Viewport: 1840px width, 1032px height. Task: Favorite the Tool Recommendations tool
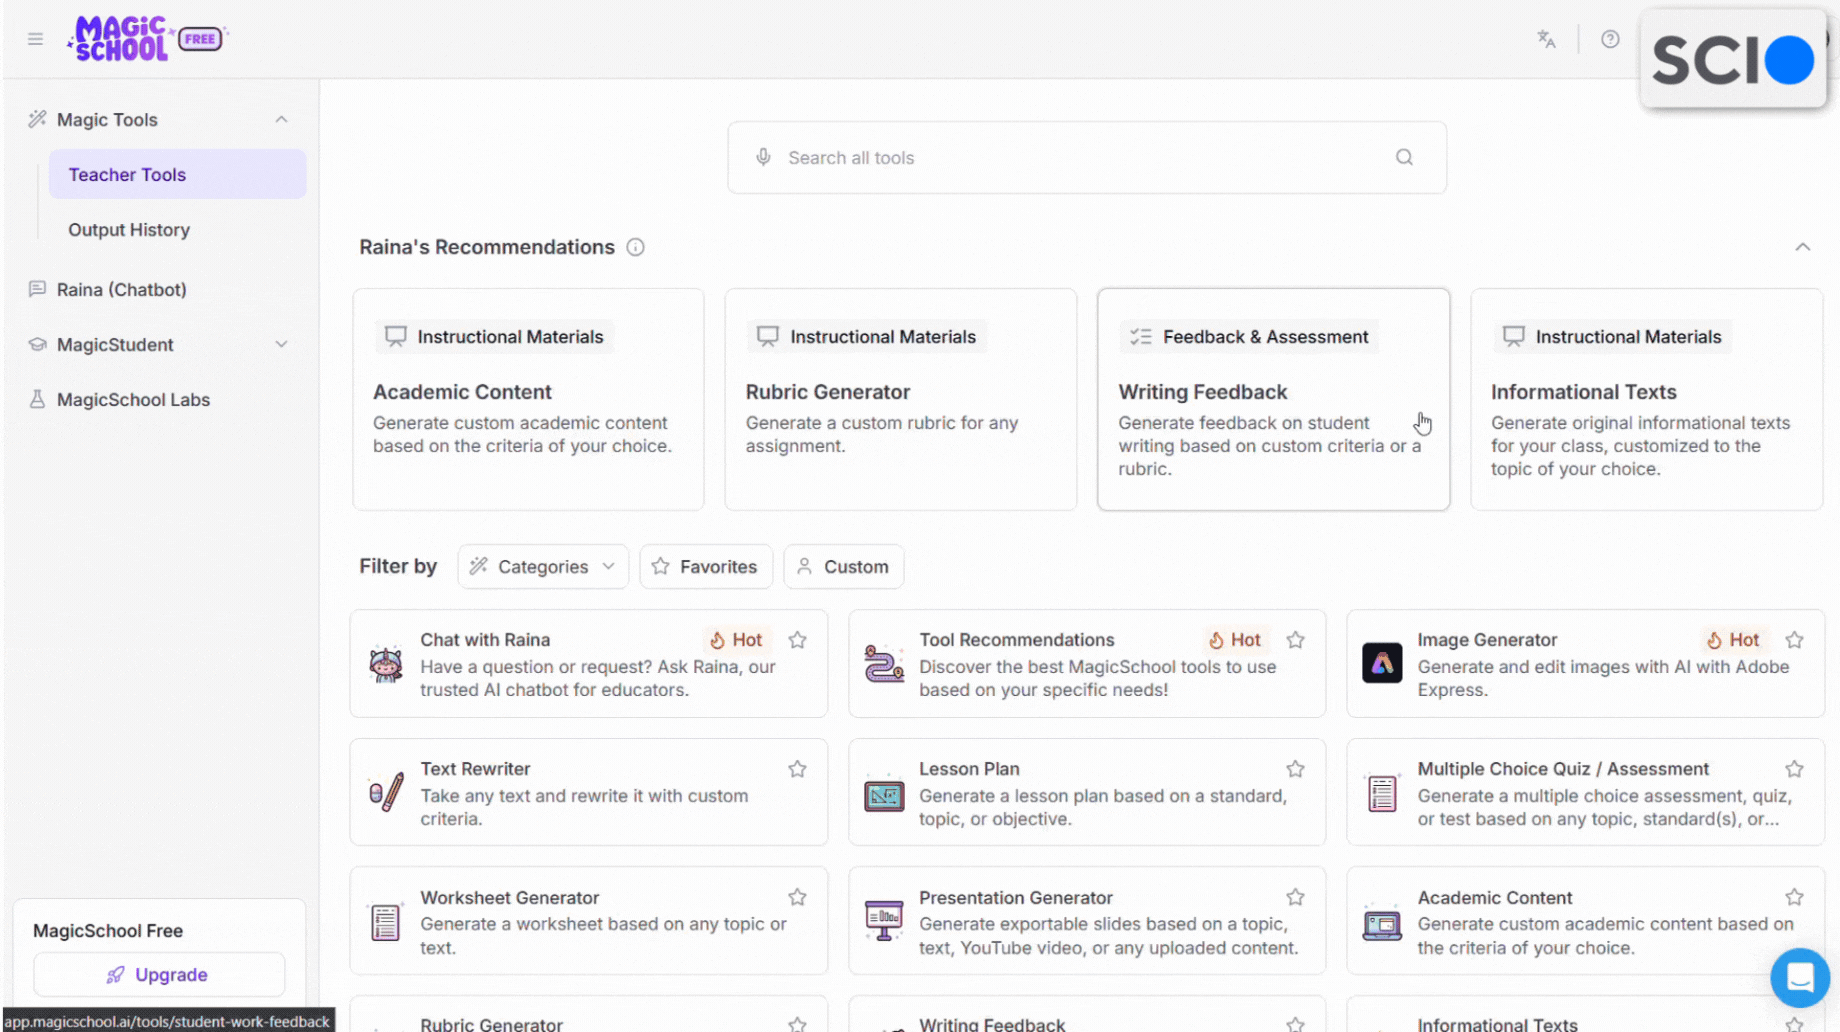point(1295,640)
